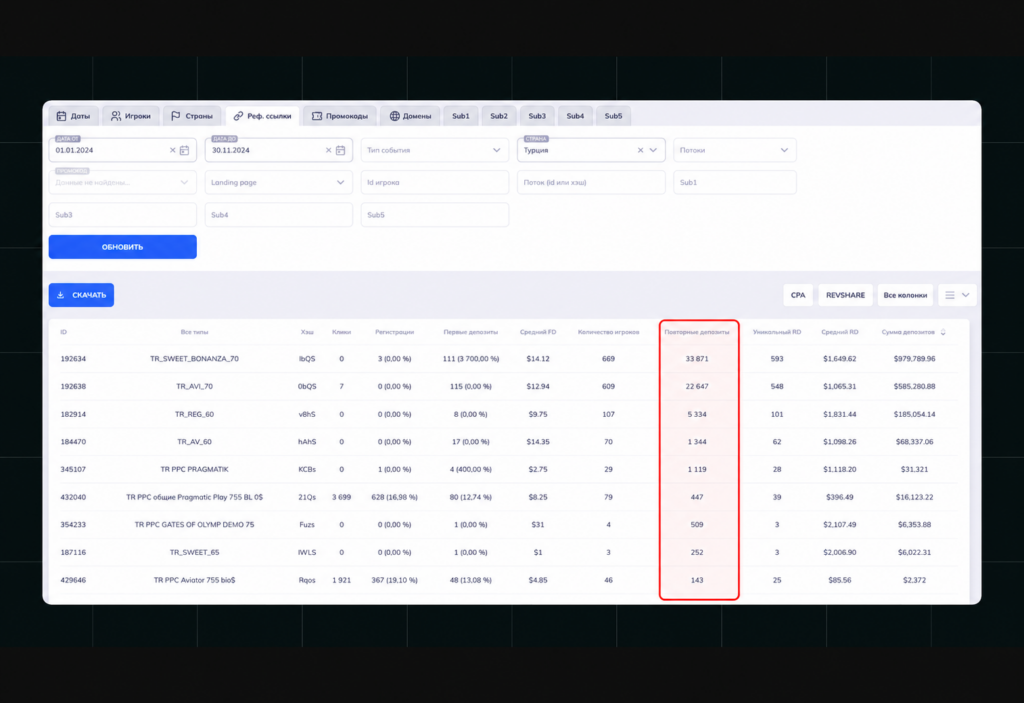The image size is (1024, 703).
Task: Click the Первые депозиты column header
Action: coord(470,333)
